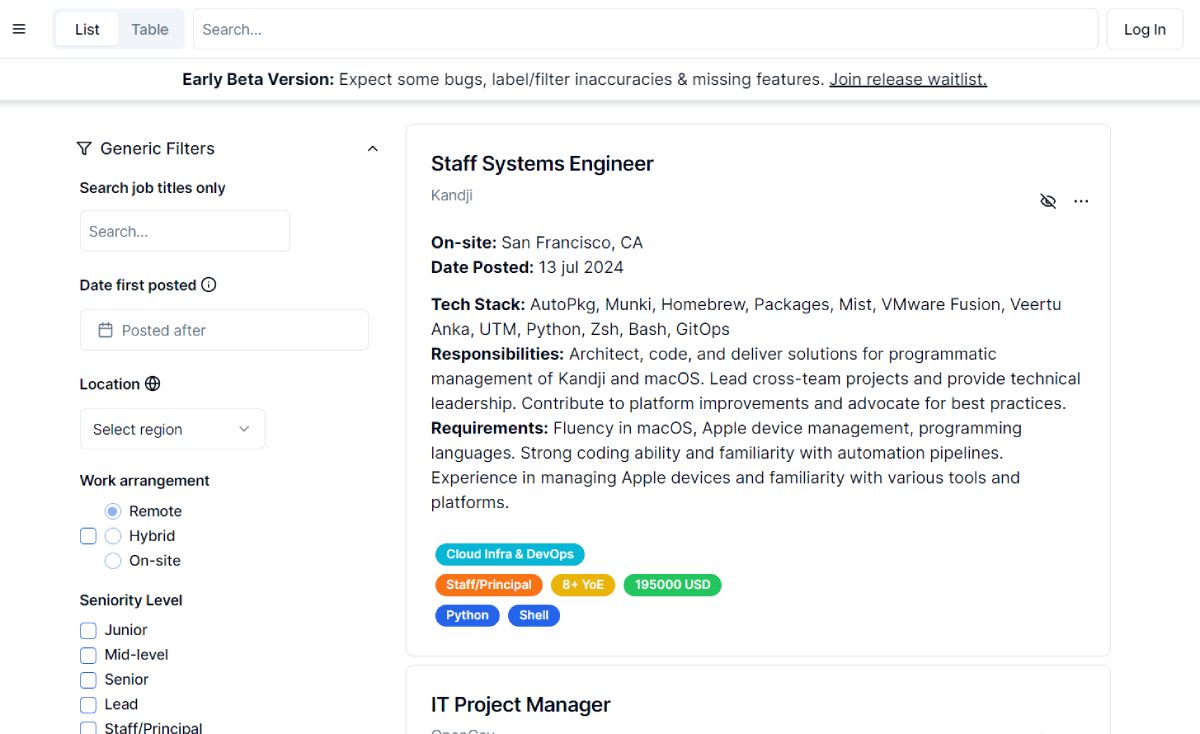Open the hamburger menu

(19, 29)
